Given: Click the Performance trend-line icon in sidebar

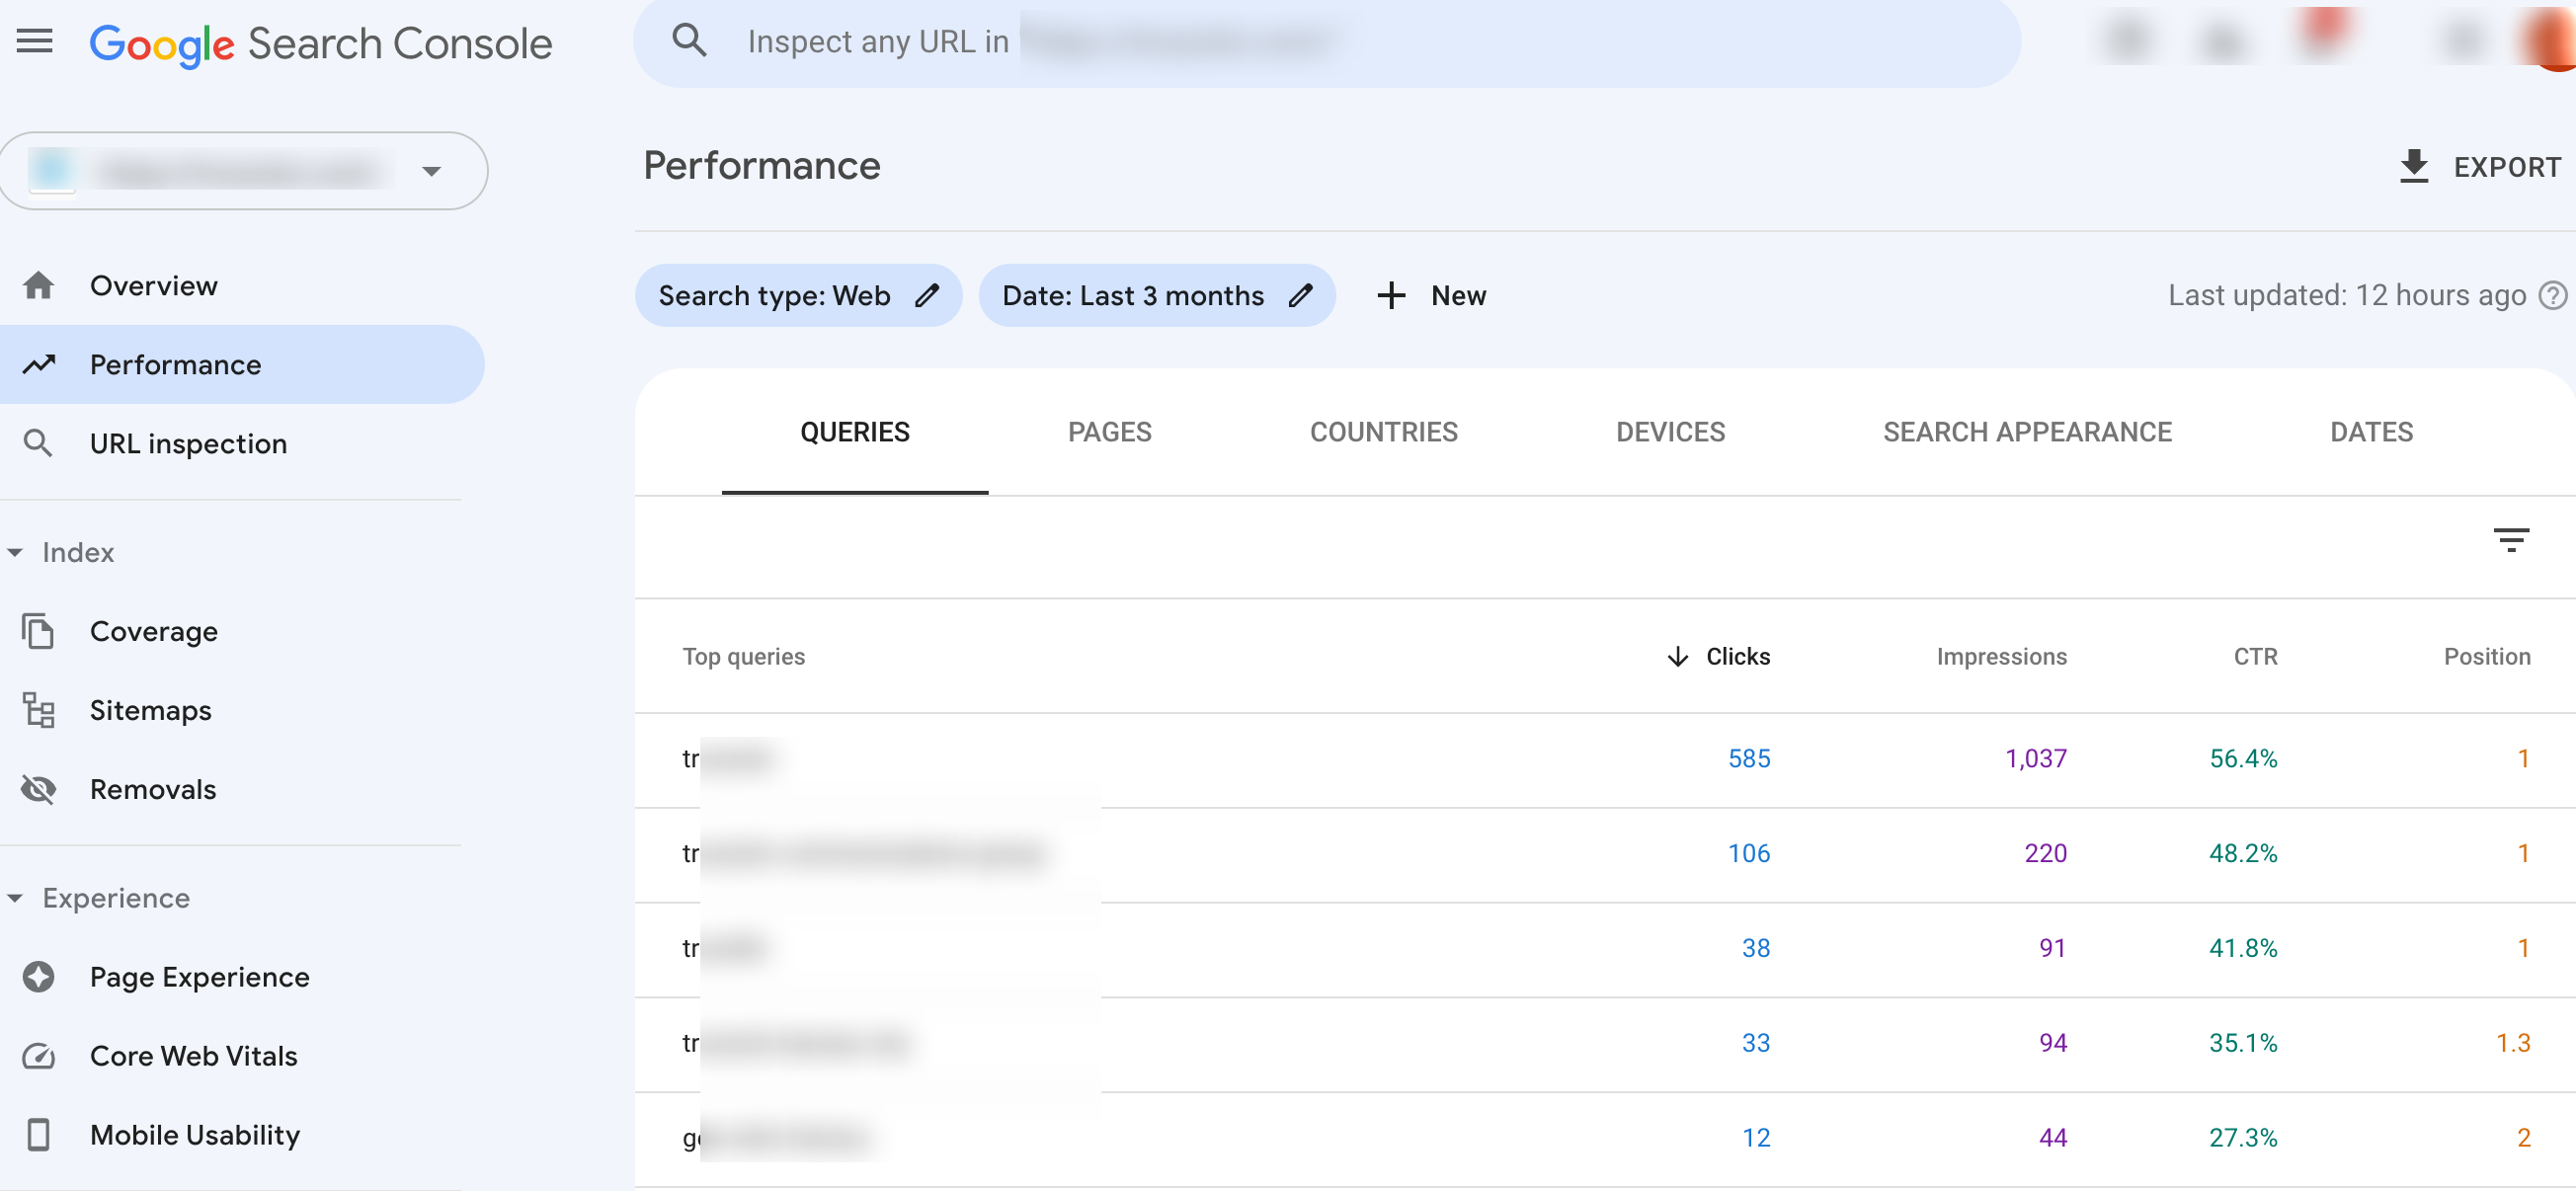Looking at the screenshot, I should click(38, 364).
